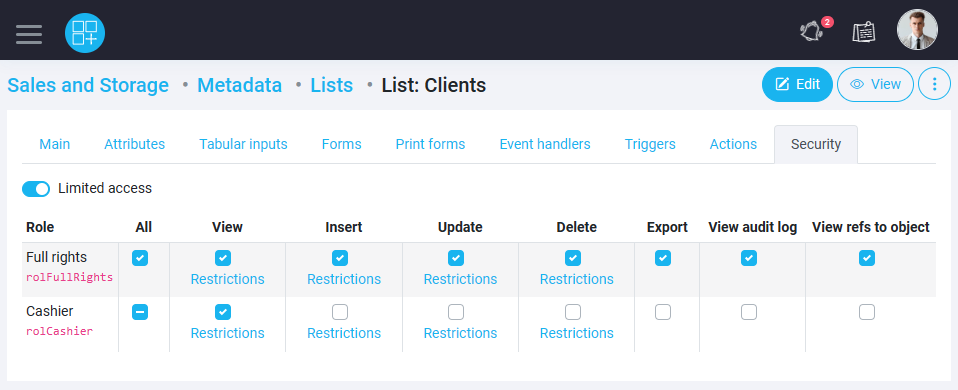The width and height of the screenshot is (958, 390).
Task: Open the user profile avatar
Action: pyautogui.click(x=917, y=29)
